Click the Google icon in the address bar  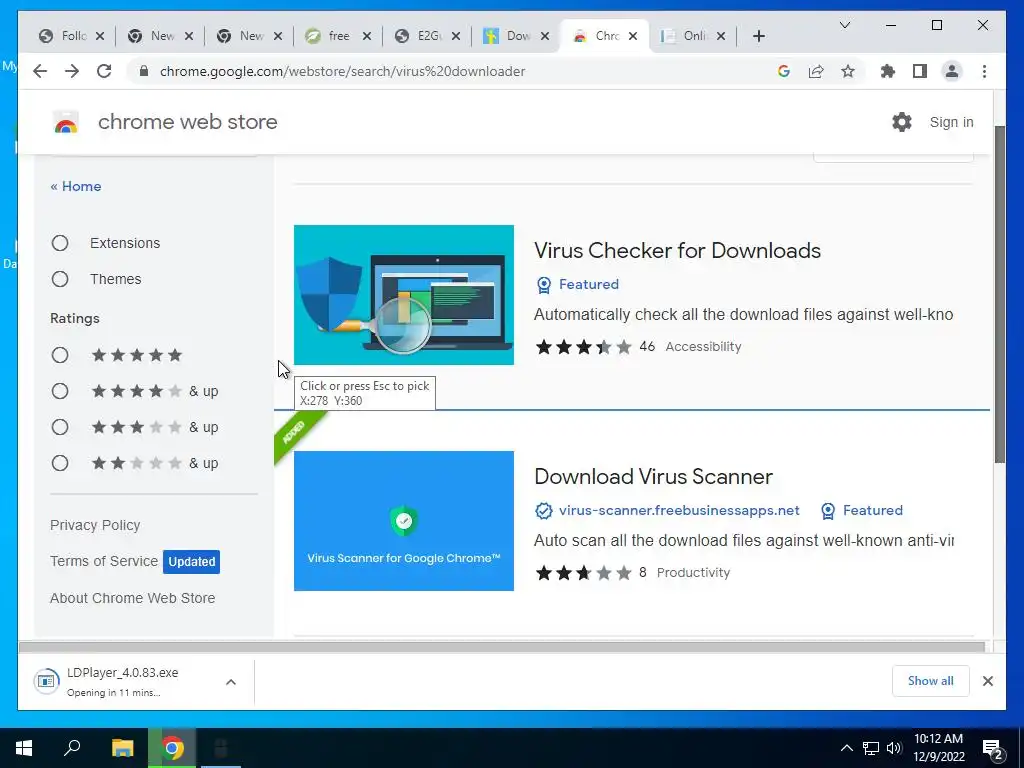[x=784, y=71]
